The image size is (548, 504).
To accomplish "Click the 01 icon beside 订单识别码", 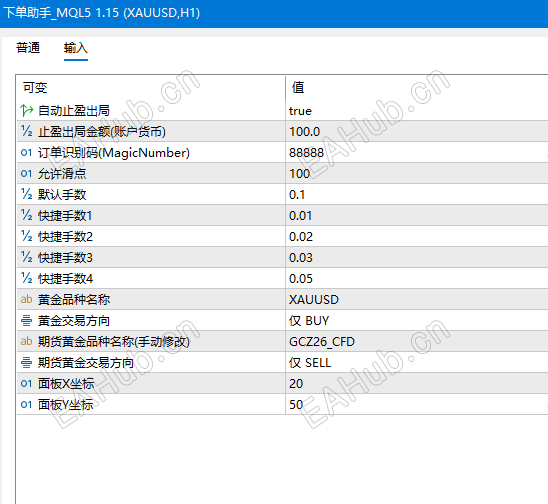I will (x=27, y=152).
